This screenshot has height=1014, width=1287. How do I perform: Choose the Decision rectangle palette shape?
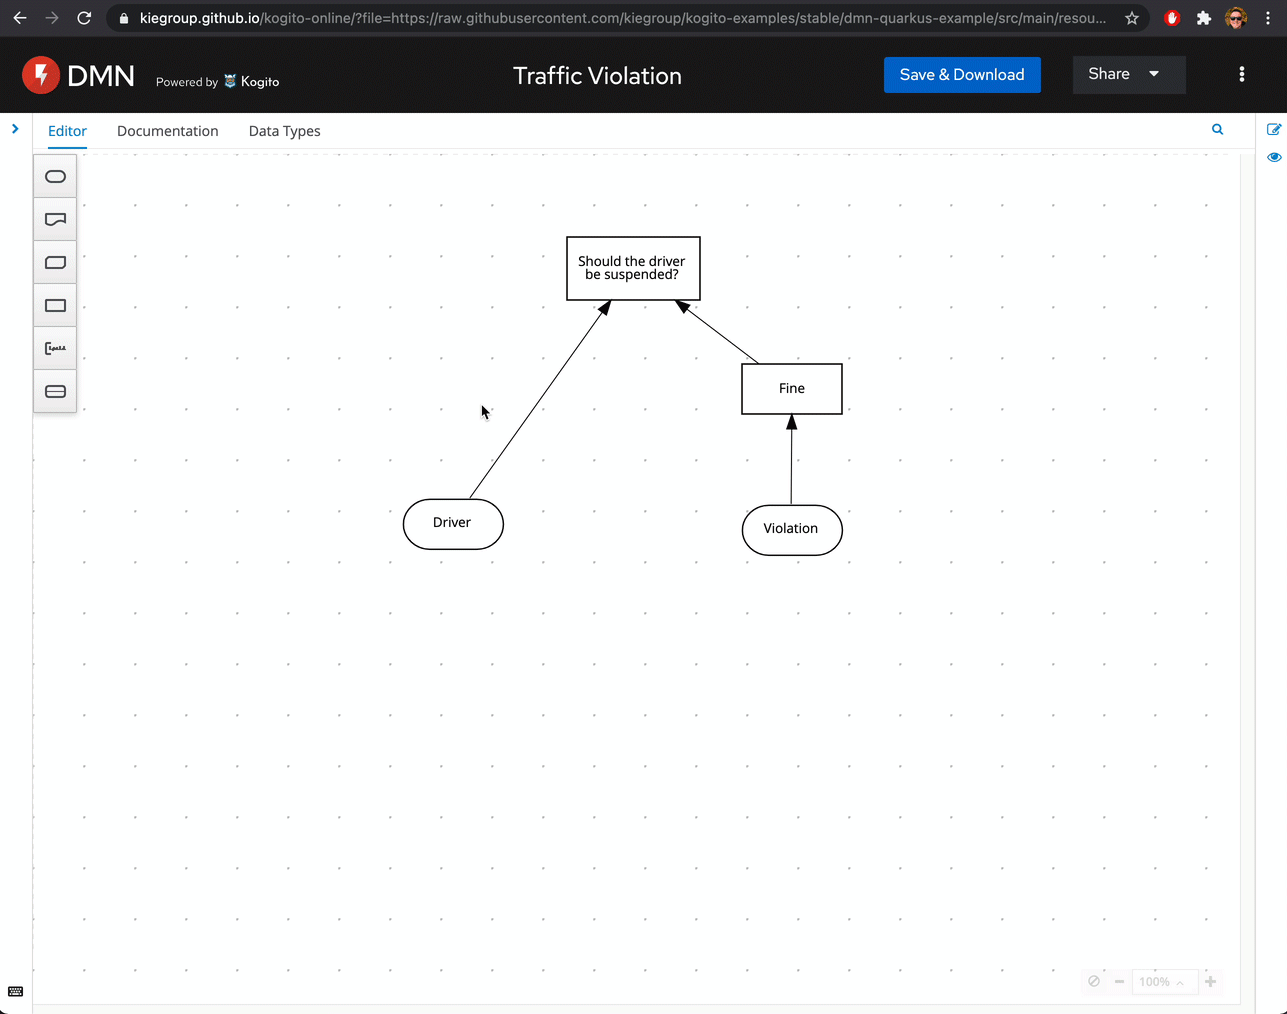point(55,306)
